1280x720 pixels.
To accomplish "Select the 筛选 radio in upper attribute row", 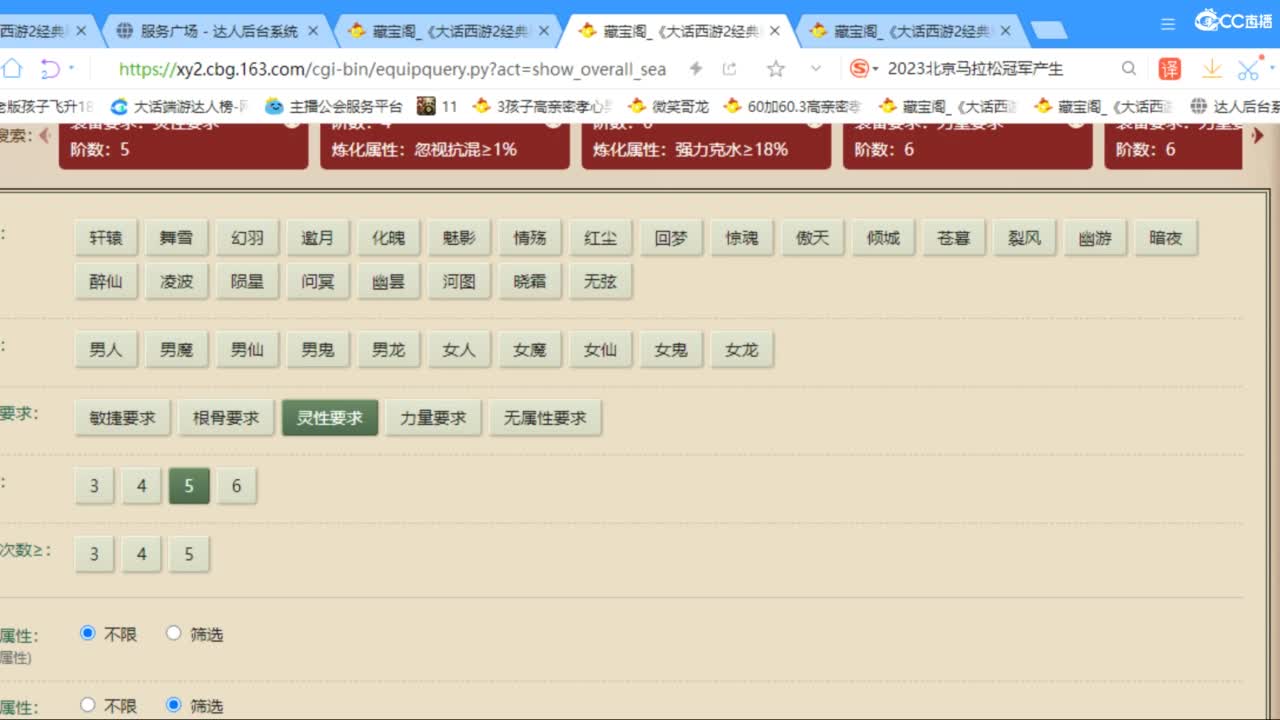I will click(x=174, y=633).
